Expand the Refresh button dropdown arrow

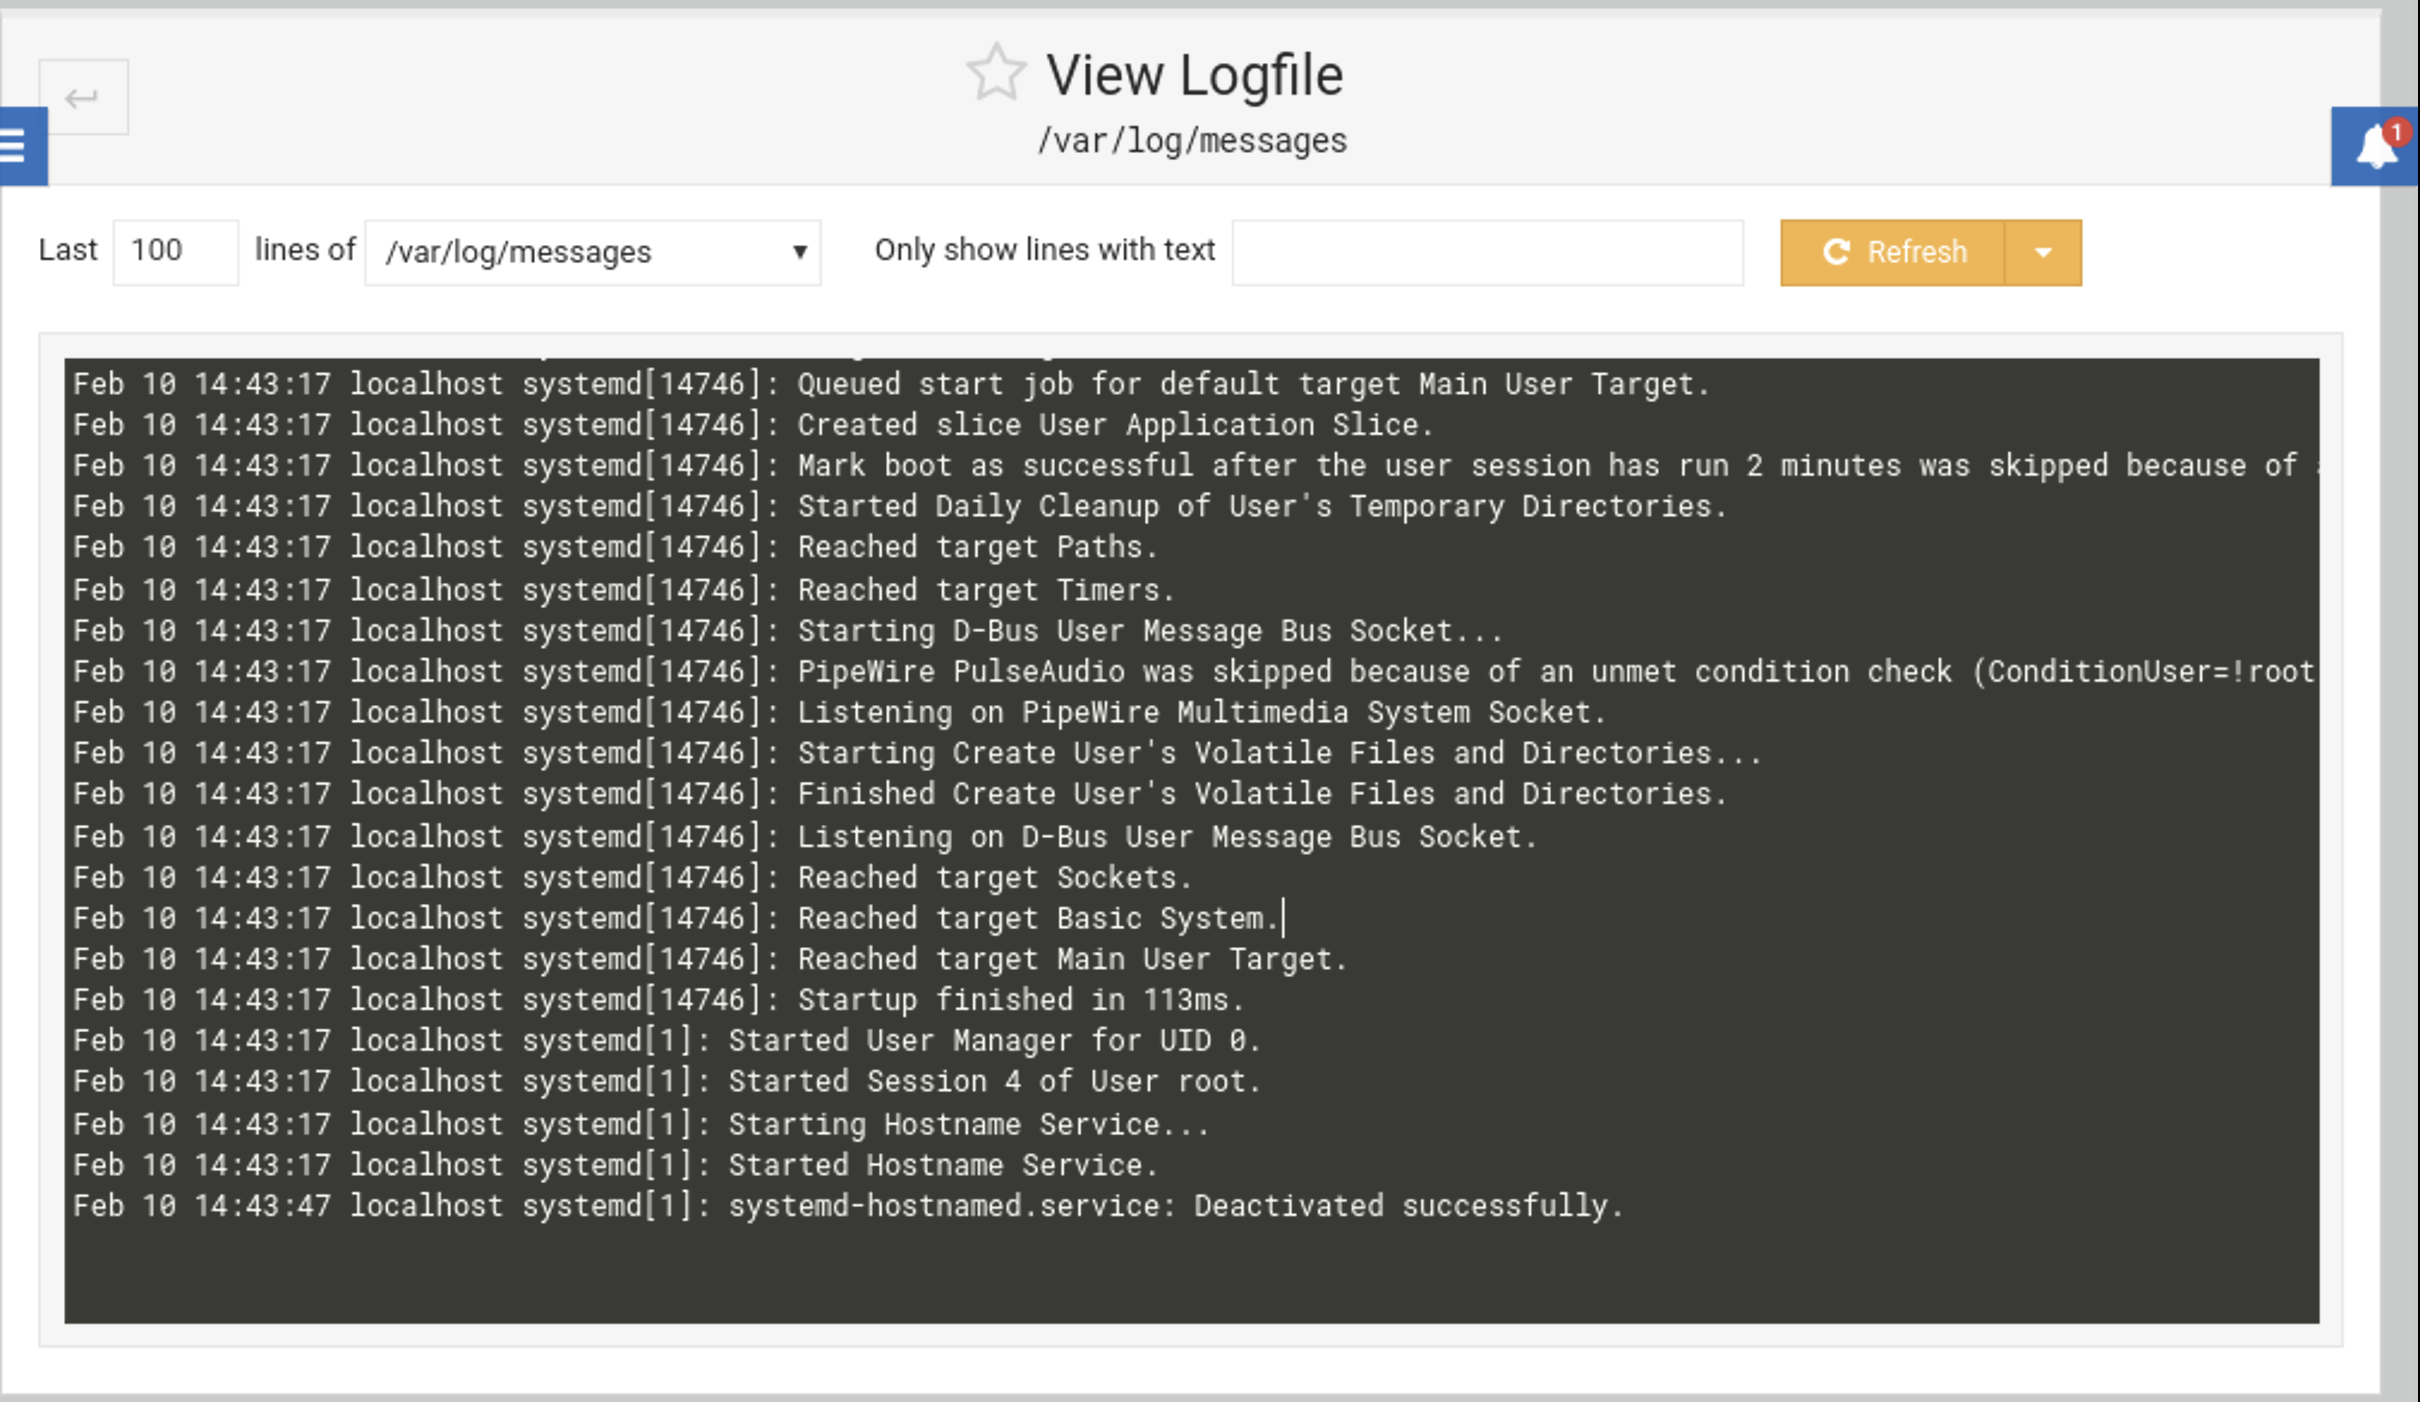click(x=2043, y=252)
